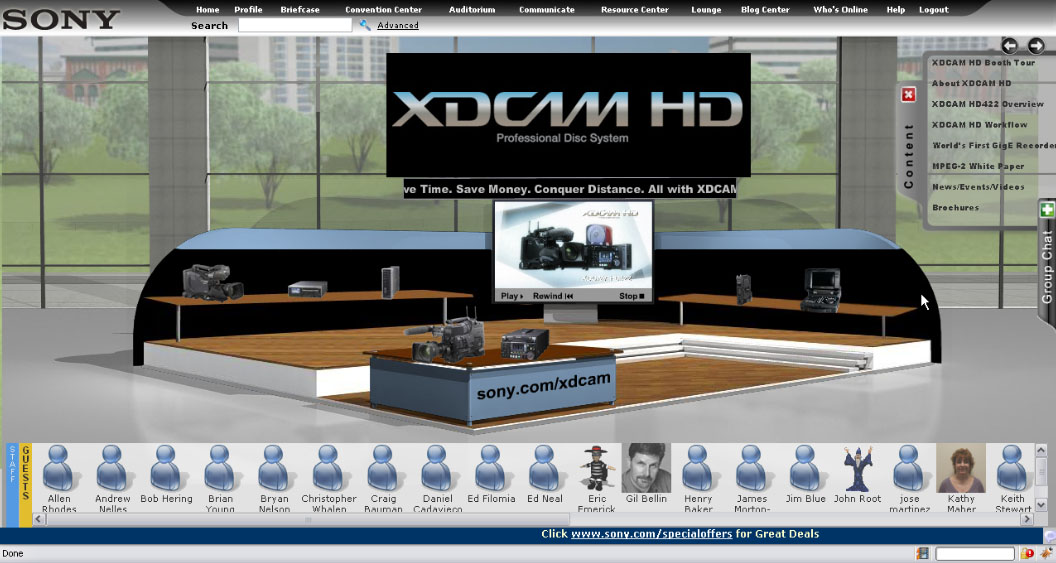Close the Content panel with red X
The height and width of the screenshot is (563, 1056).
coord(909,94)
